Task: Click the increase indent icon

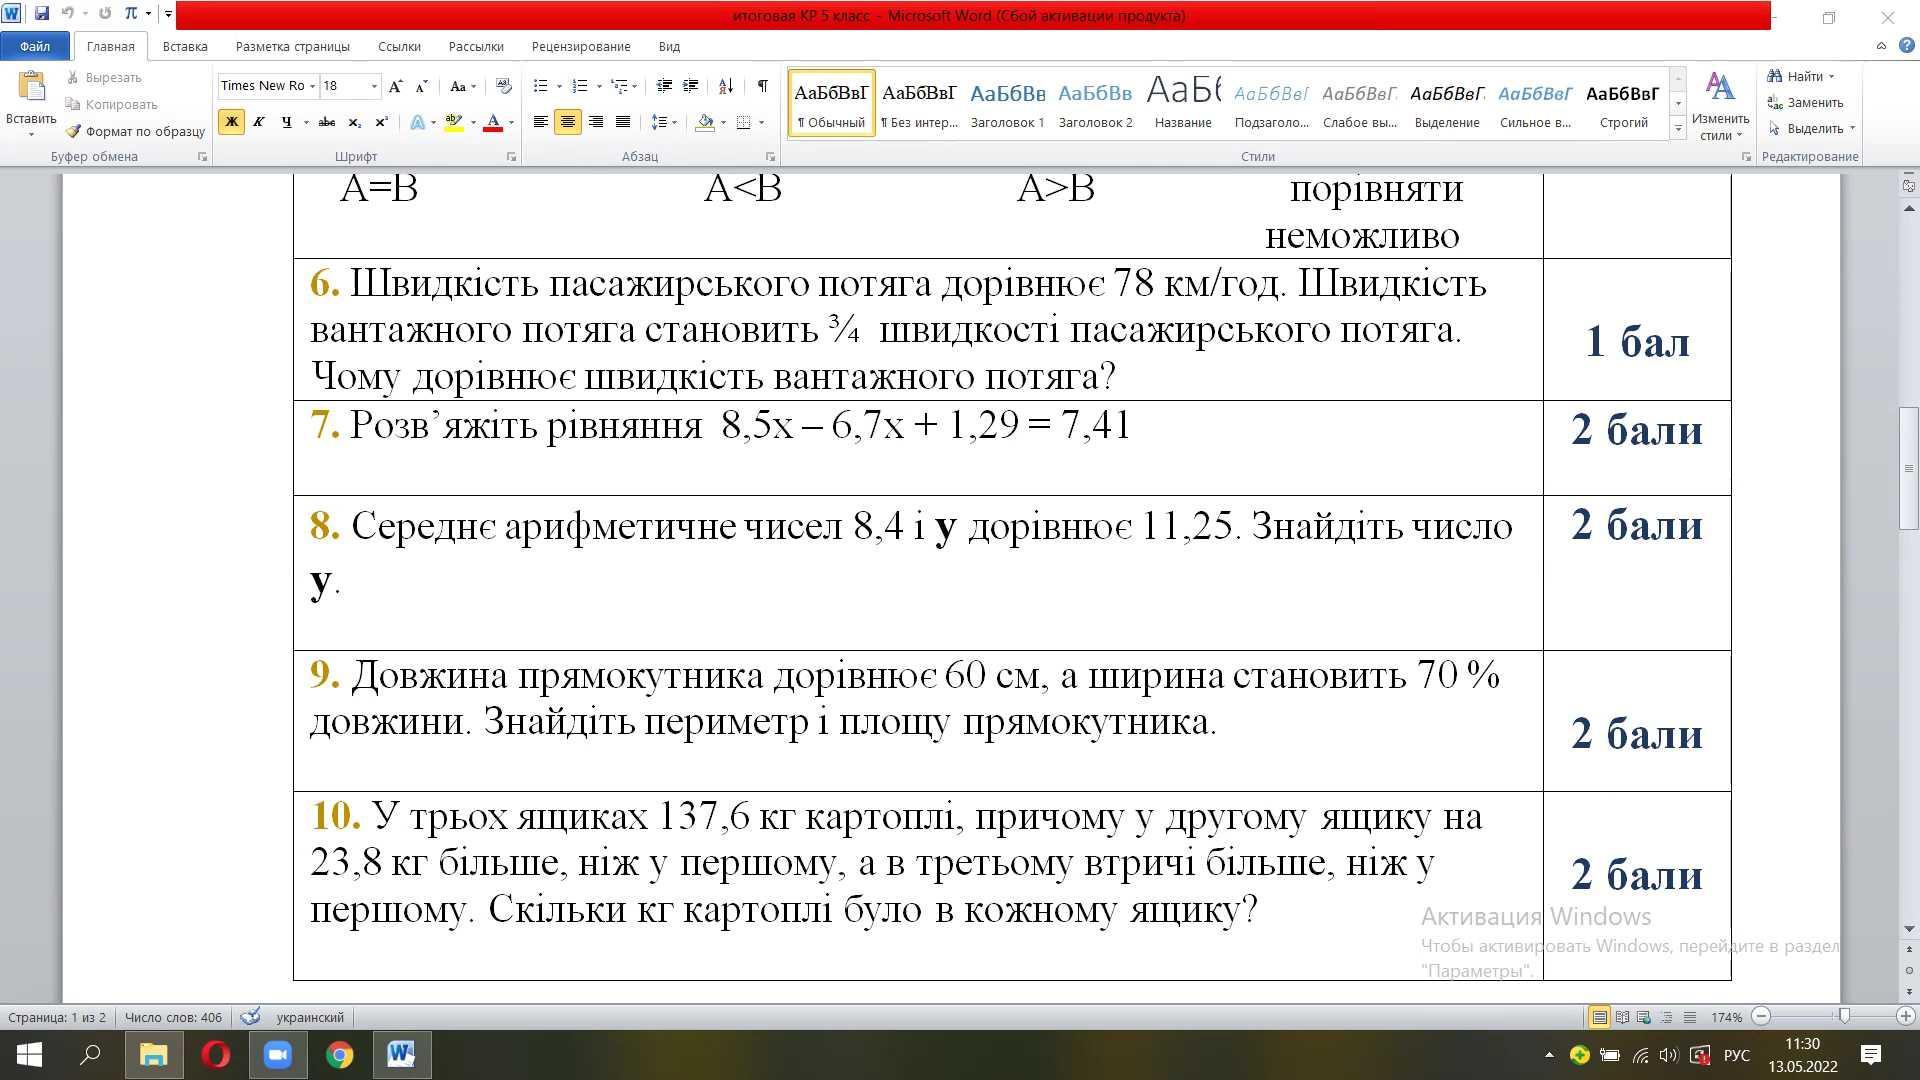Action: [690, 86]
